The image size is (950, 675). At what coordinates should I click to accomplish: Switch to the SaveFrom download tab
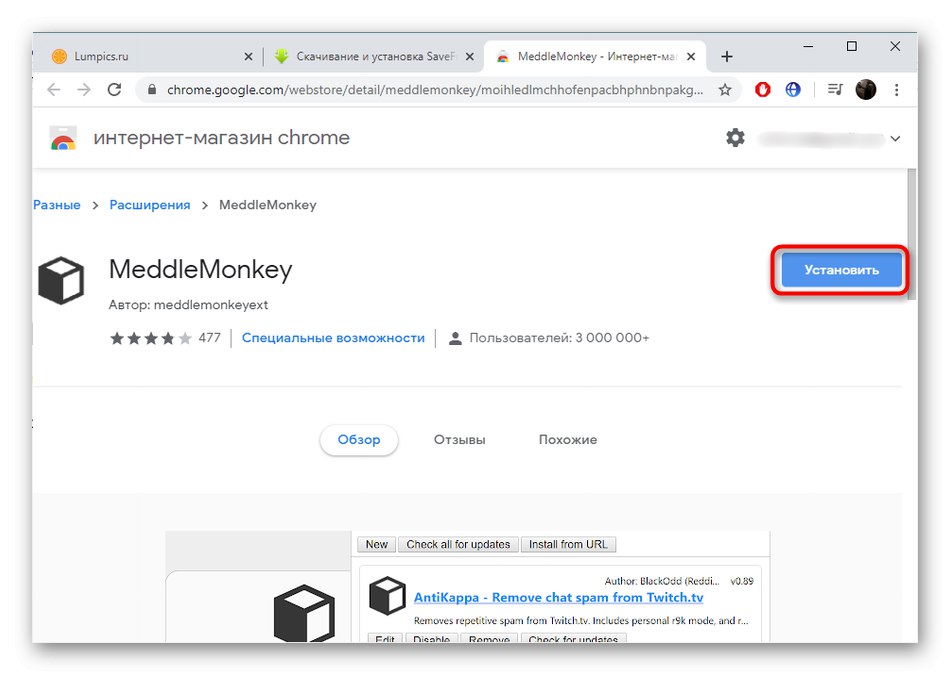click(374, 56)
